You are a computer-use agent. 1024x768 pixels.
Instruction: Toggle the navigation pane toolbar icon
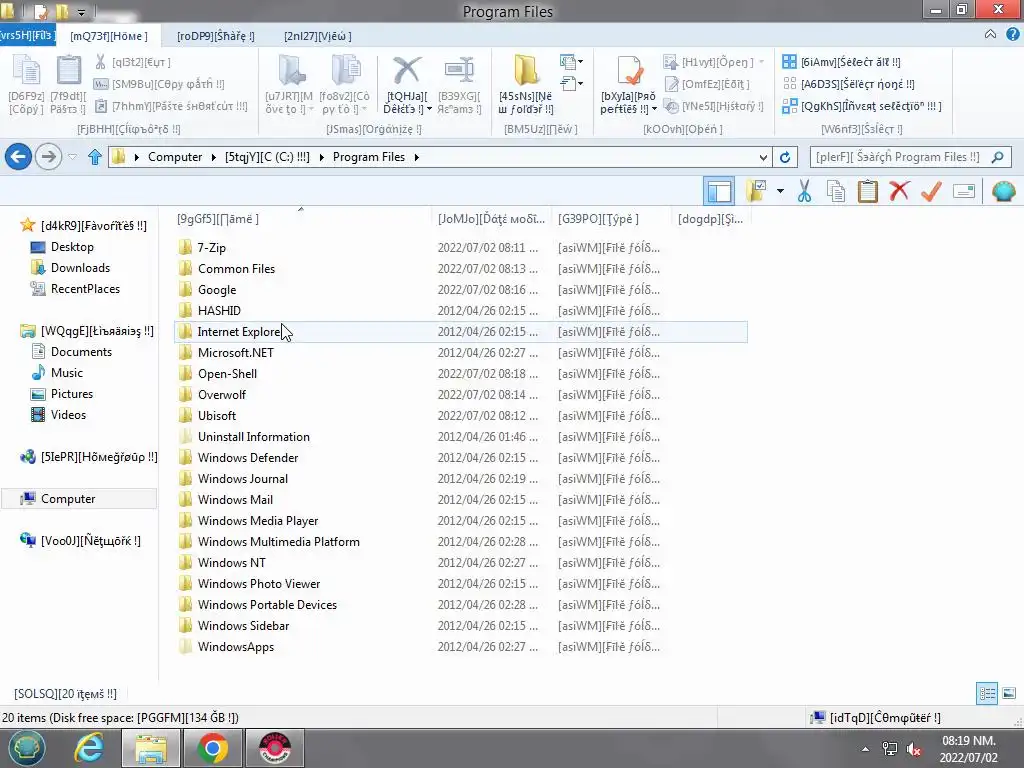719,191
